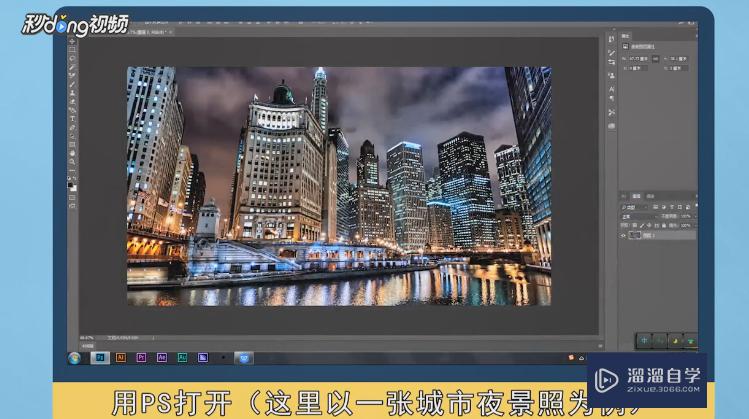Image resolution: width=749 pixels, height=419 pixels.
Task: Switch to Photoshop in the taskbar
Action: point(100,358)
